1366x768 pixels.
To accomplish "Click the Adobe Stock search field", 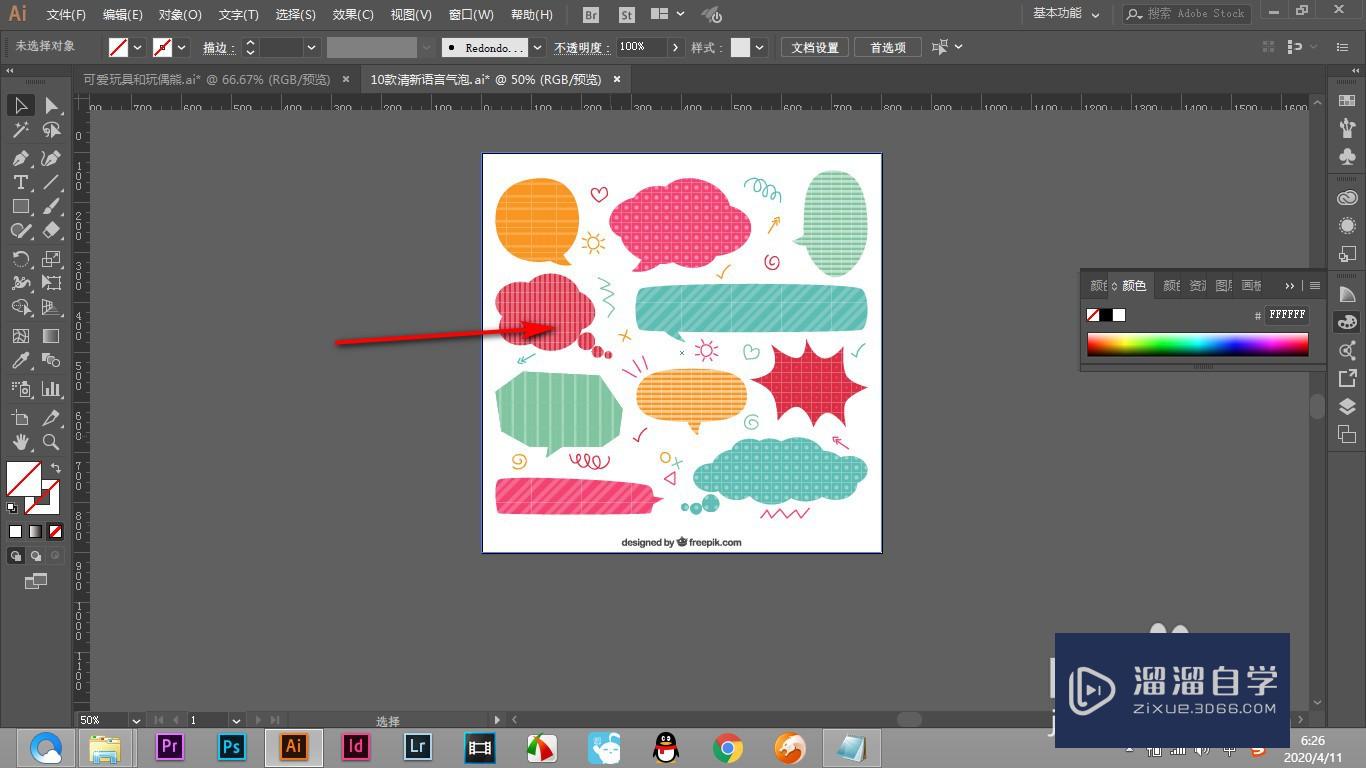I will (x=1188, y=14).
